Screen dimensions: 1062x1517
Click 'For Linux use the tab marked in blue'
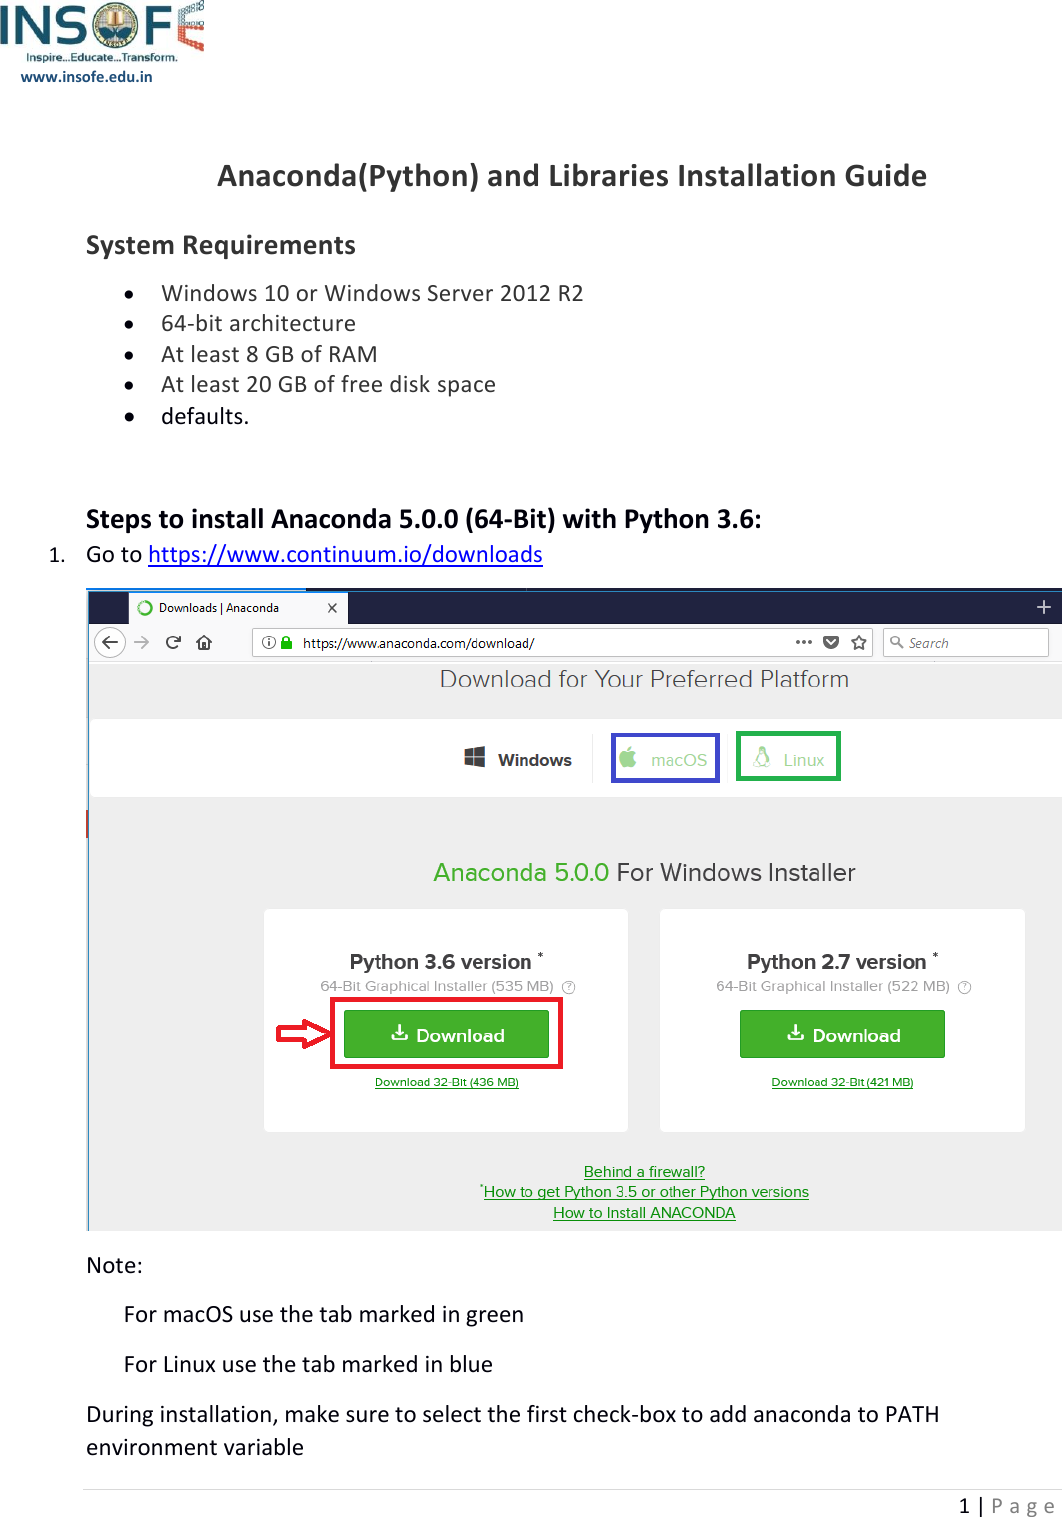pyautogui.click(x=308, y=1364)
